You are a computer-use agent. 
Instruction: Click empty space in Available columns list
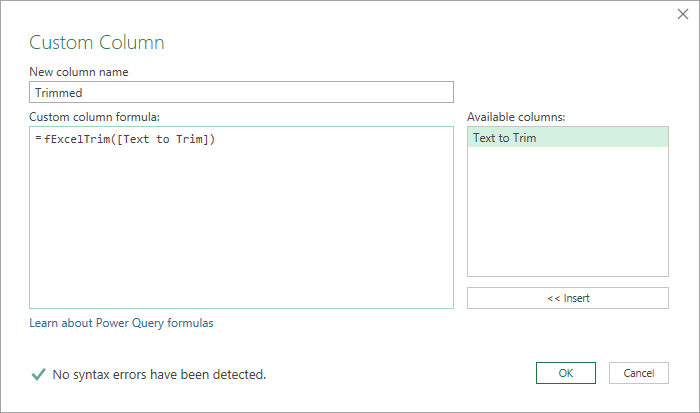[568, 211]
